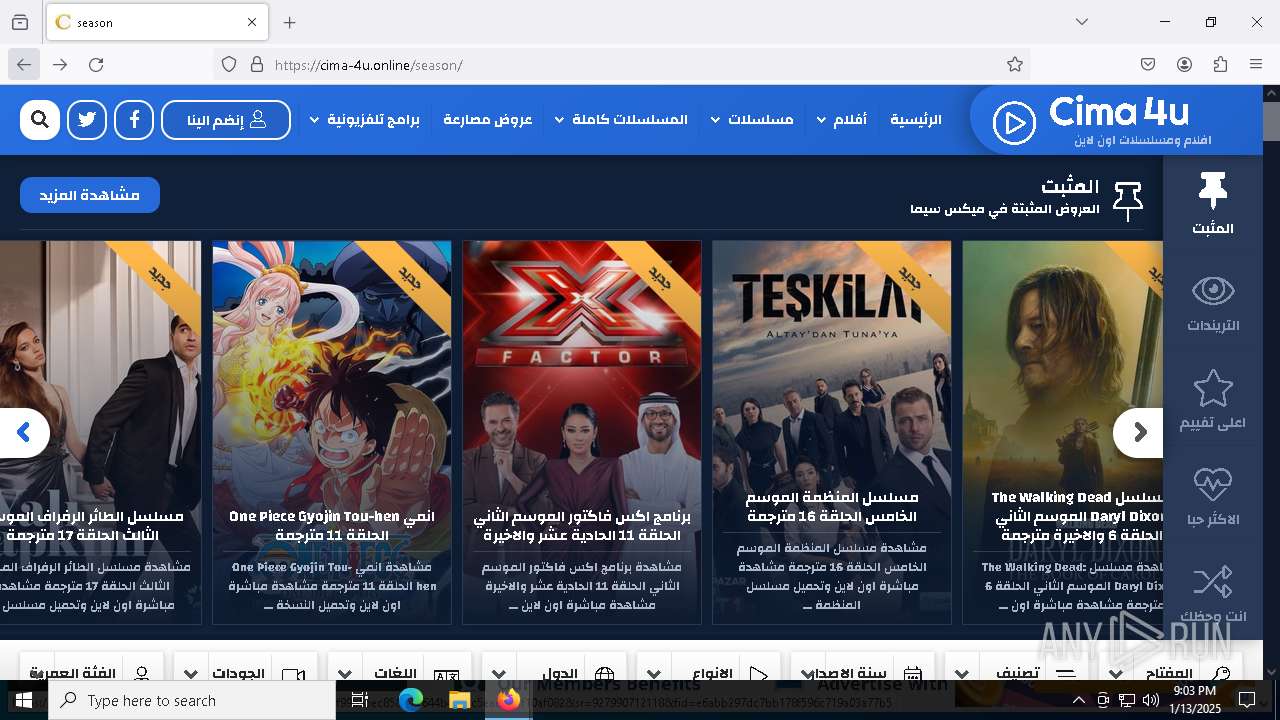Open the الرئيسية home menu item

[x=916, y=120]
